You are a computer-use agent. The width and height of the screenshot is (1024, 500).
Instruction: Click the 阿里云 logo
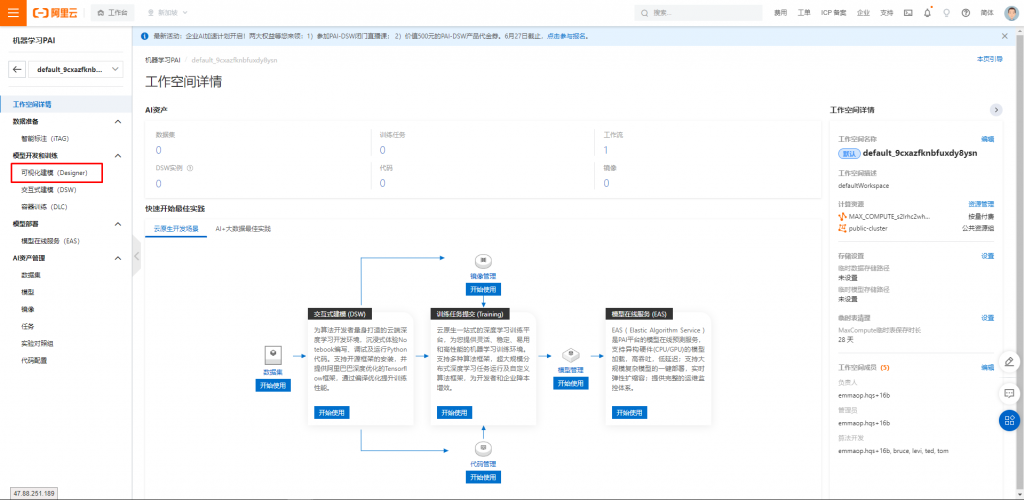(x=56, y=12)
